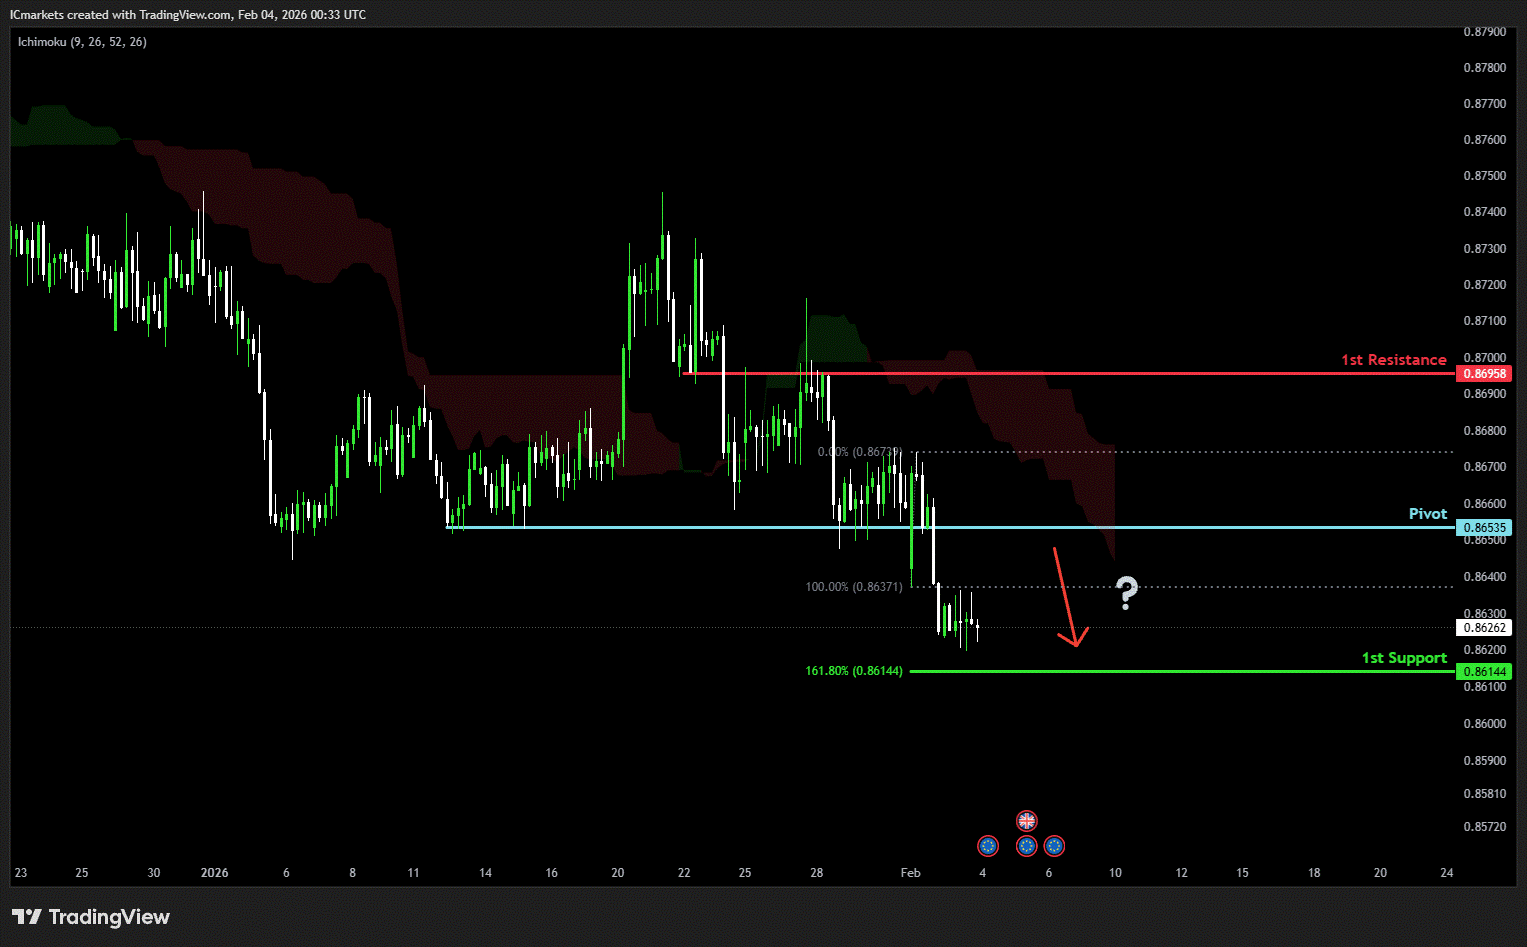Click the current price 0.86262 label

[1485, 628]
